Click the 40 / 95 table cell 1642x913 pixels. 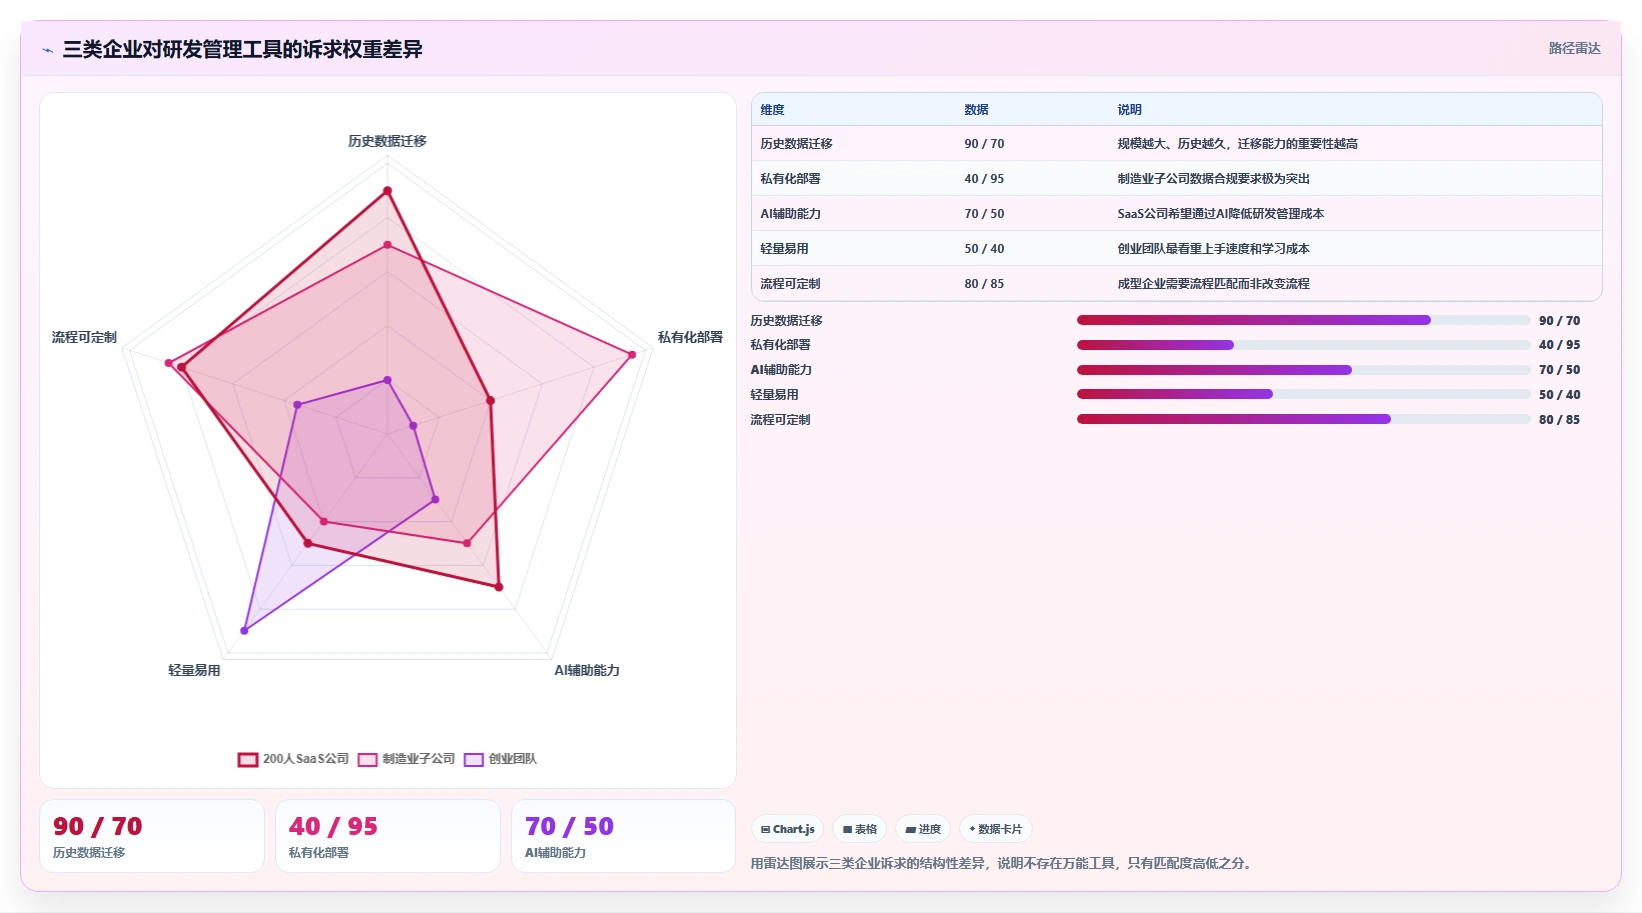pos(984,179)
